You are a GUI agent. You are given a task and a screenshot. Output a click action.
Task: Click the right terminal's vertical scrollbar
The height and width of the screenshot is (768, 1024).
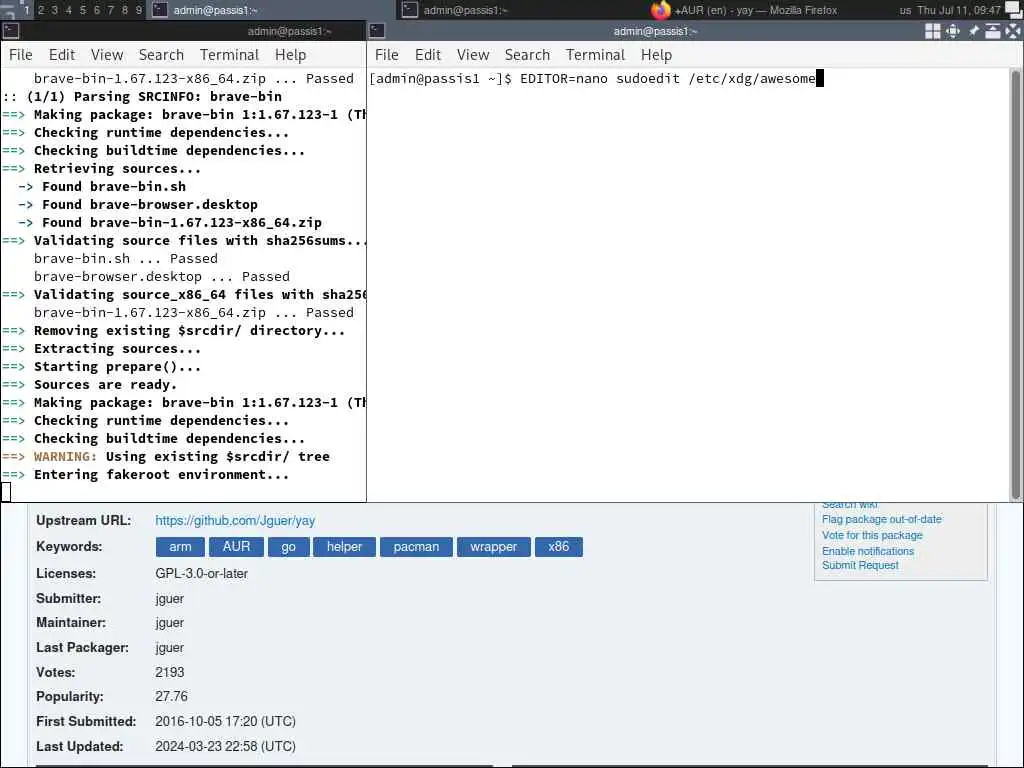tap(1016, 285)
